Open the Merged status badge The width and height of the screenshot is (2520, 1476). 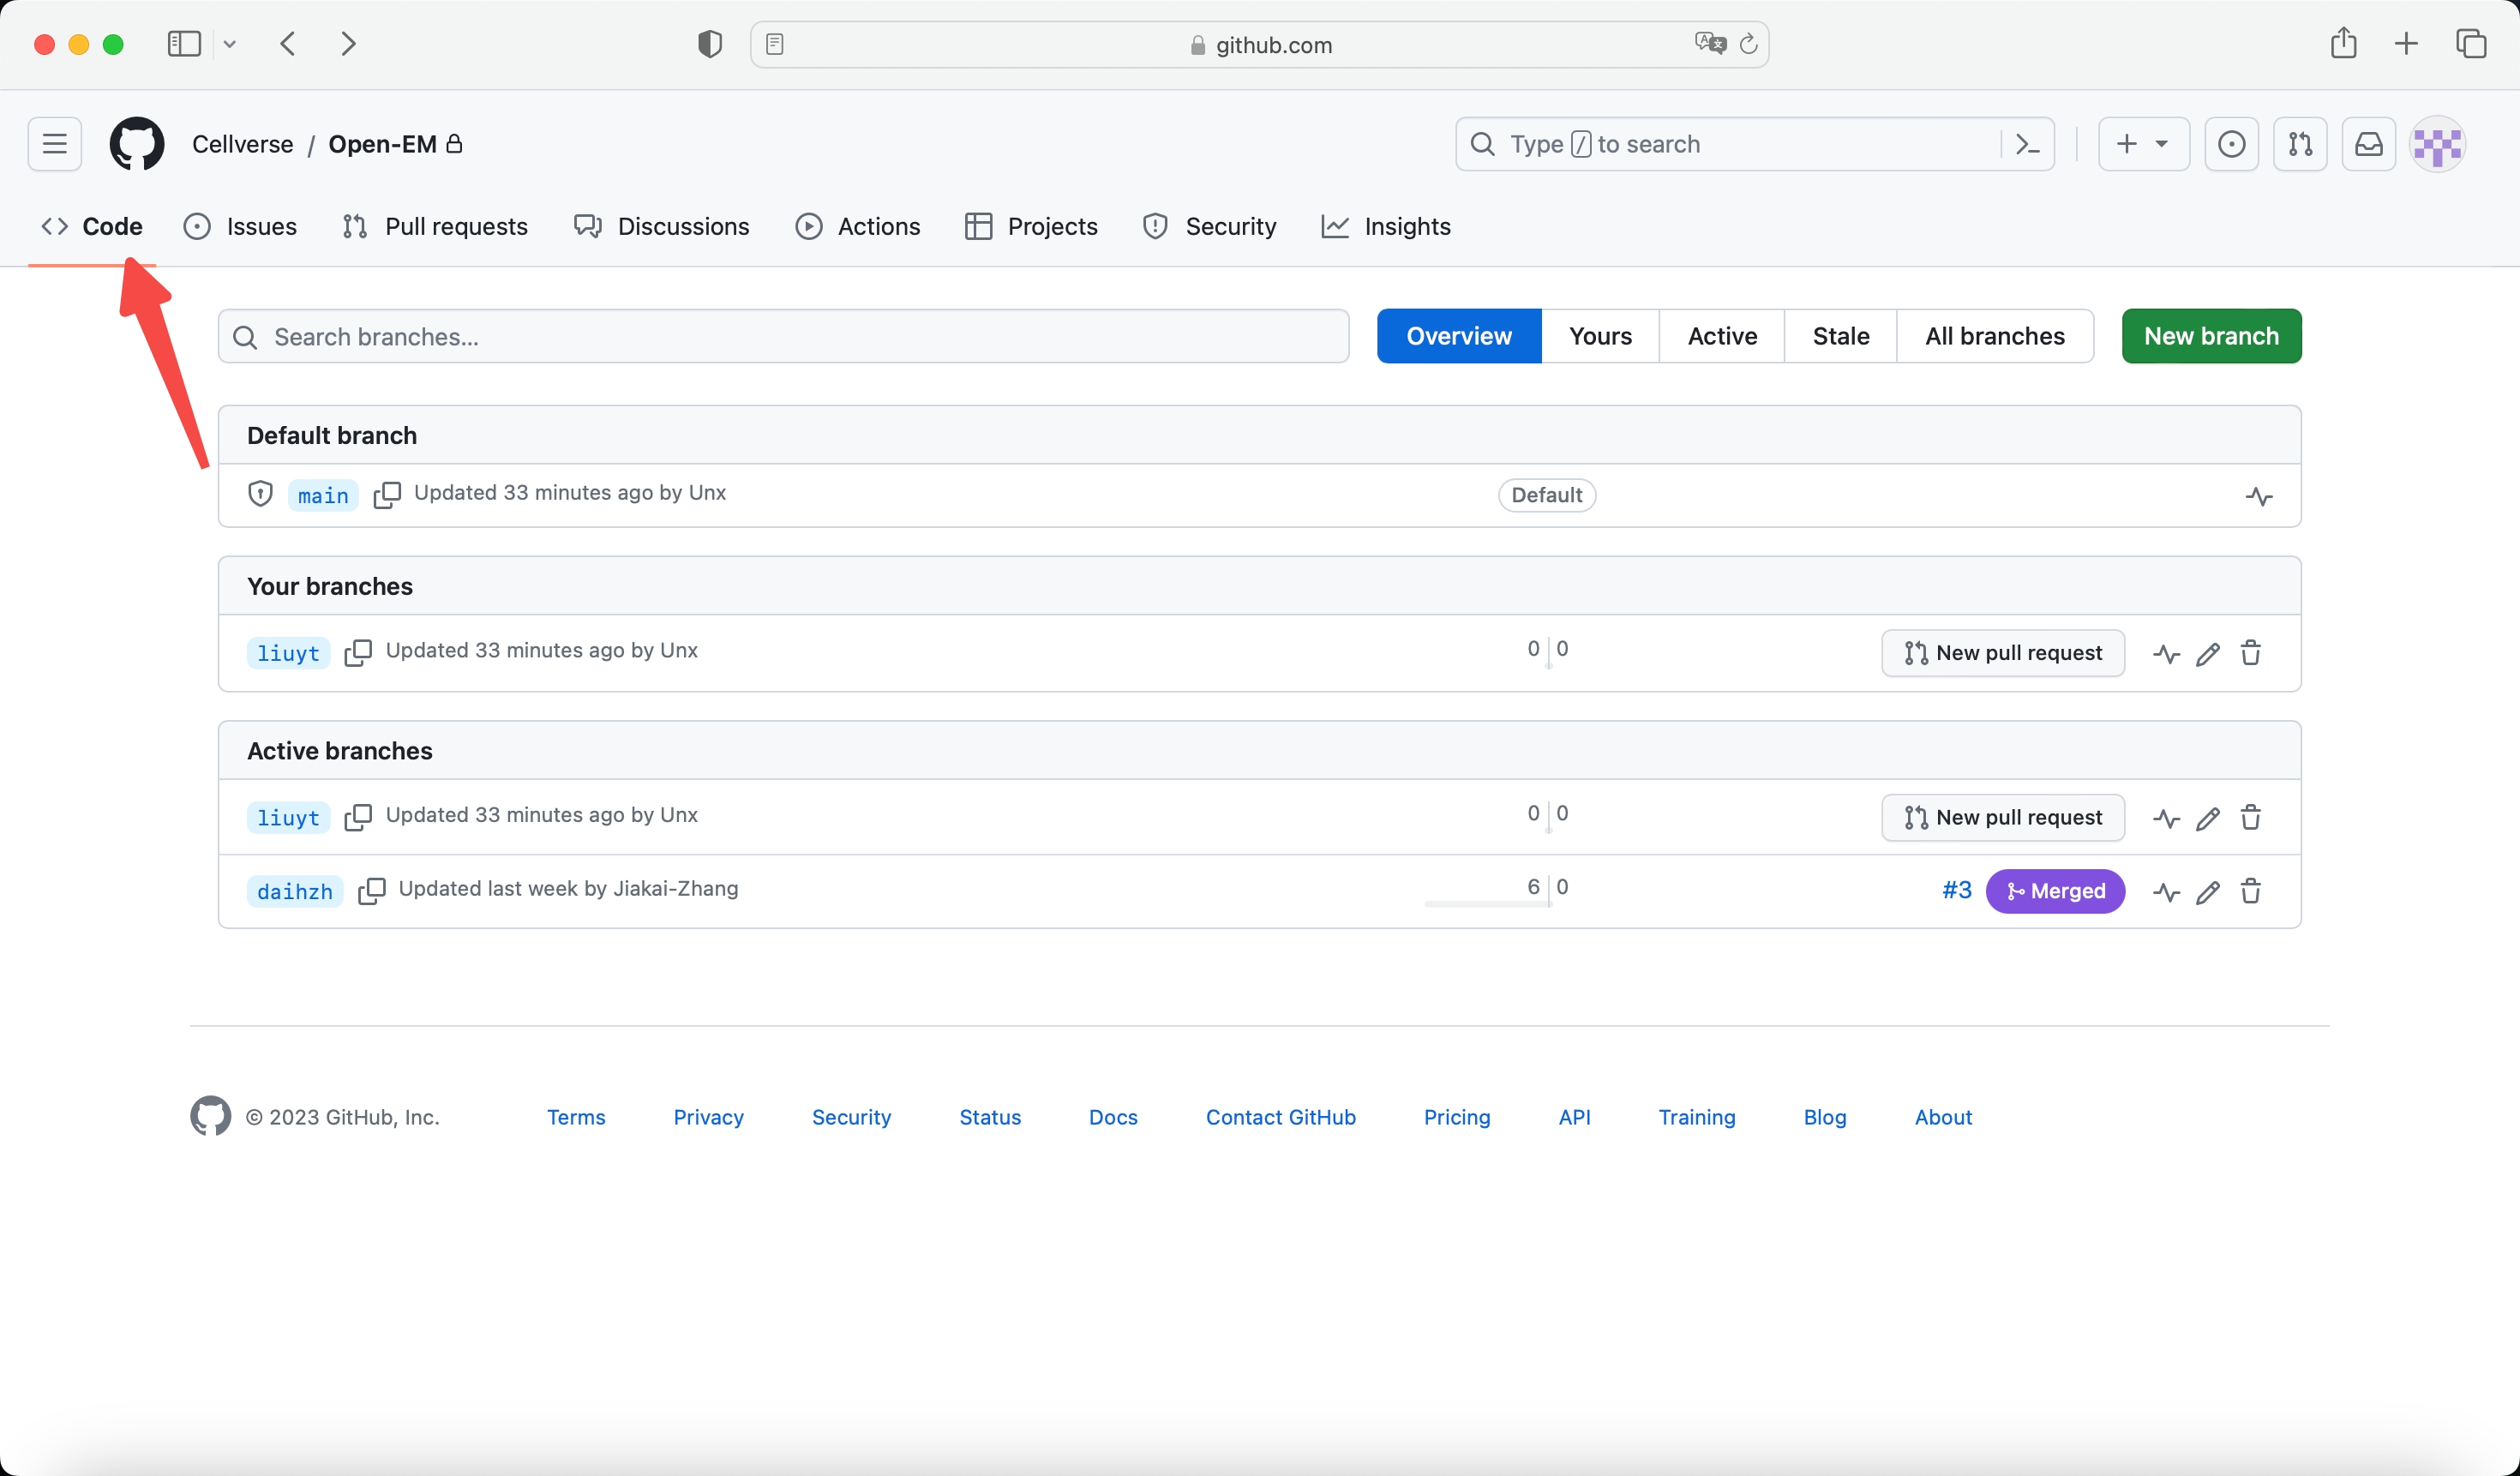point(2055,891)
